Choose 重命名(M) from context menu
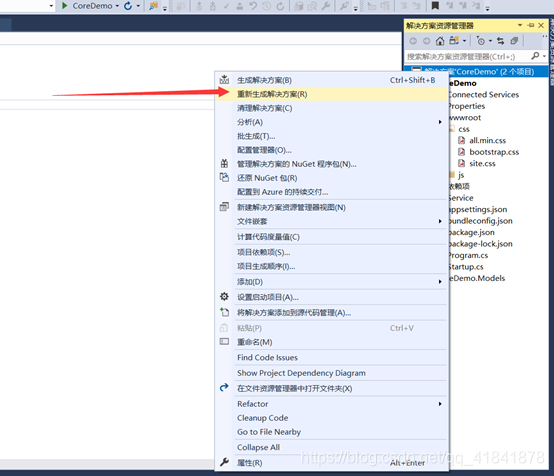 point(332,342)
